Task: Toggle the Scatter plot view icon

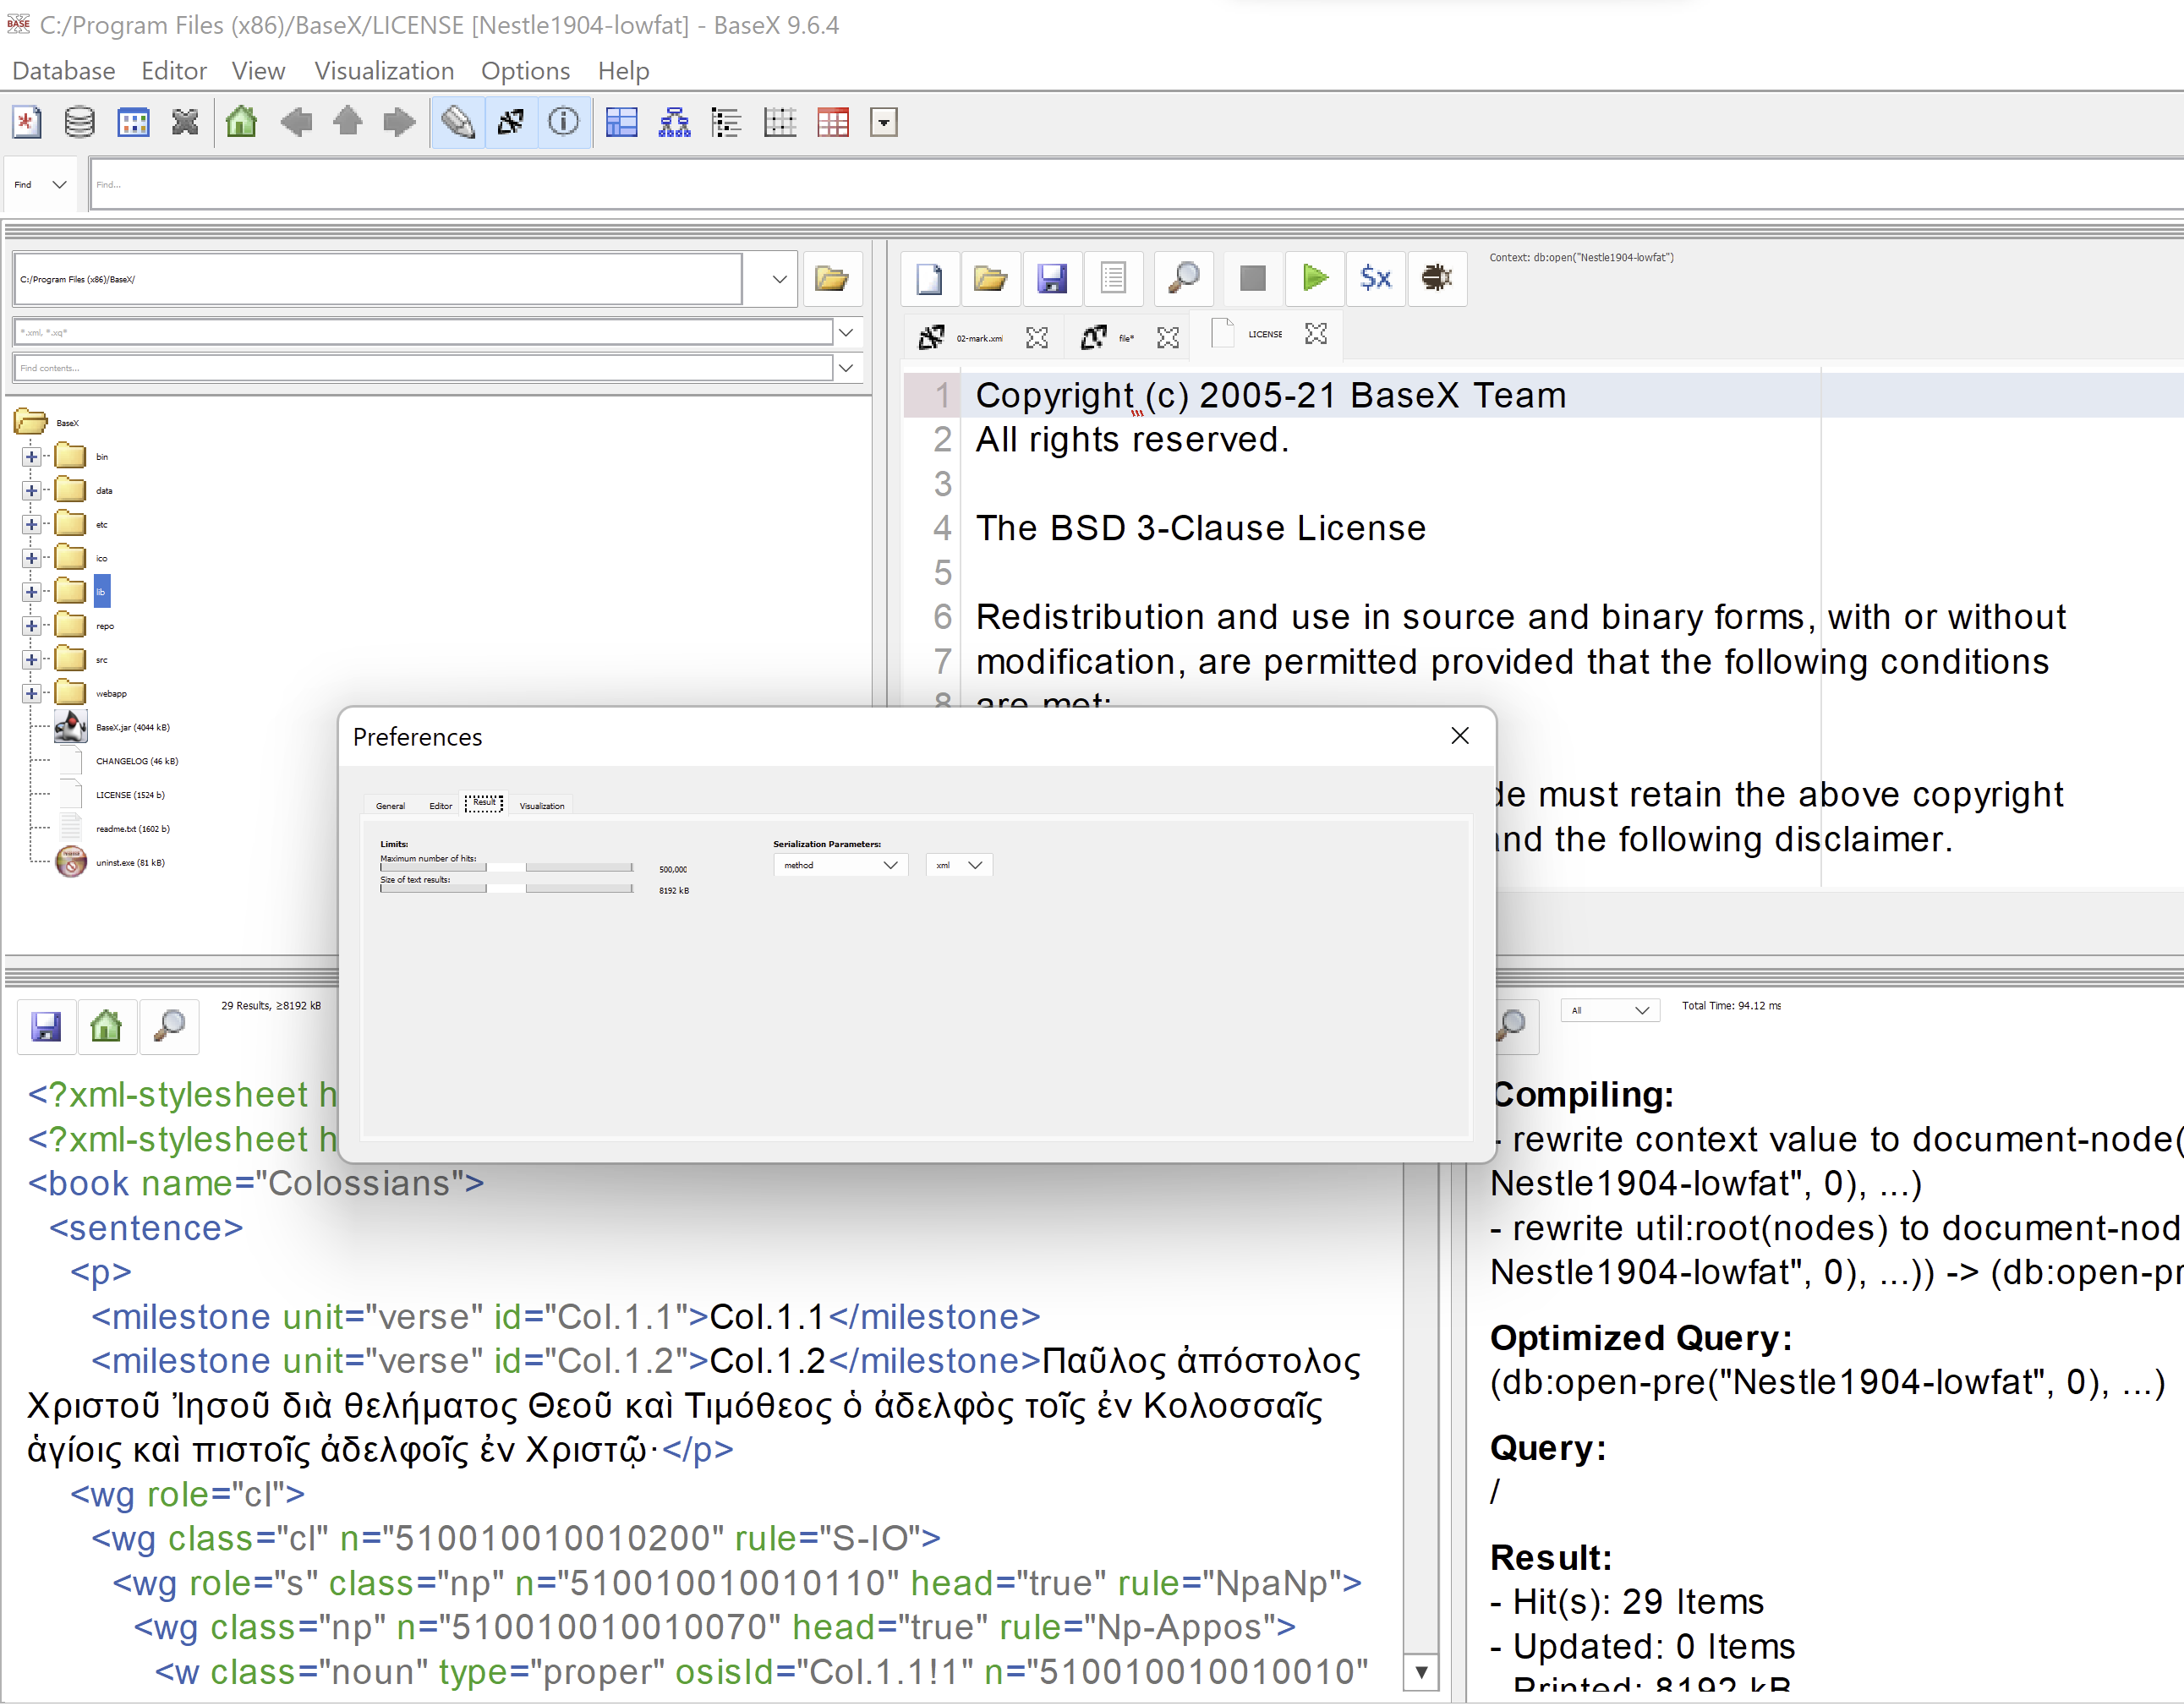Action: click(x=780, y=123)
